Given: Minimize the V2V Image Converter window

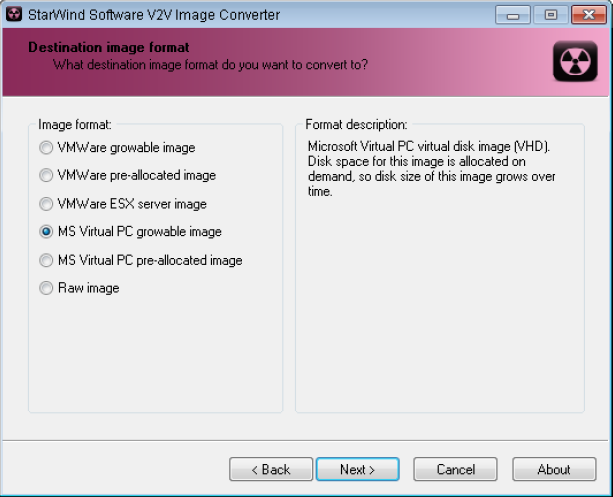Looking at the screenshot, I should 514,15.
